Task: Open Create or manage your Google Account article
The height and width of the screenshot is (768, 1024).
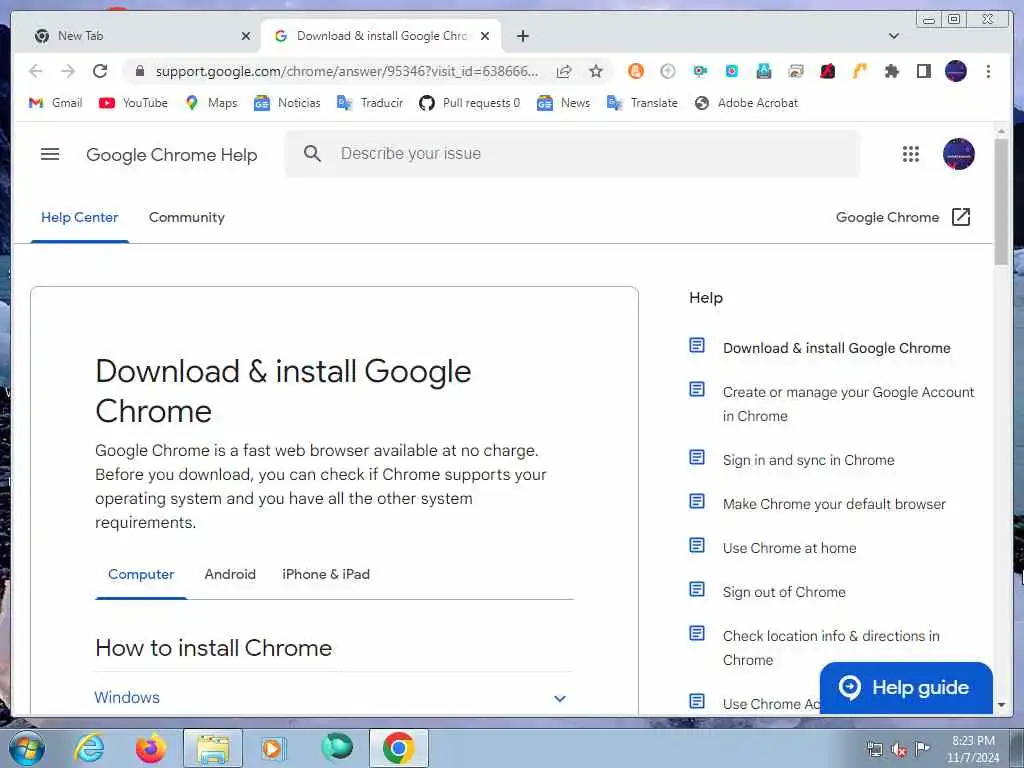Action: 848,404
